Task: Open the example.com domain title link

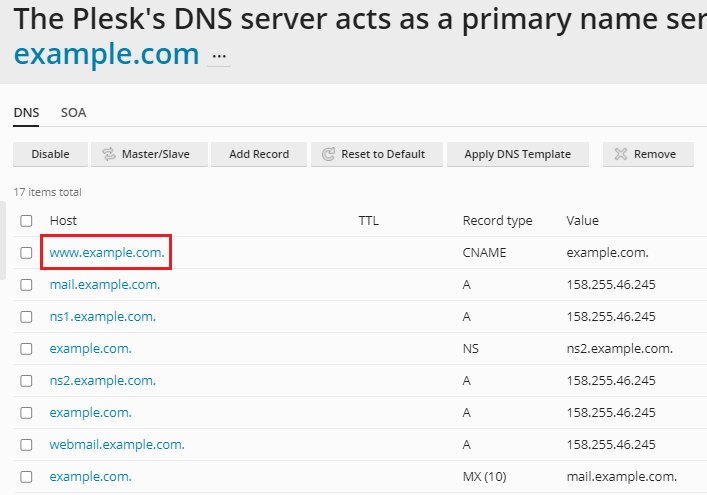Action: pyautogui.click(x=106, y=55)
